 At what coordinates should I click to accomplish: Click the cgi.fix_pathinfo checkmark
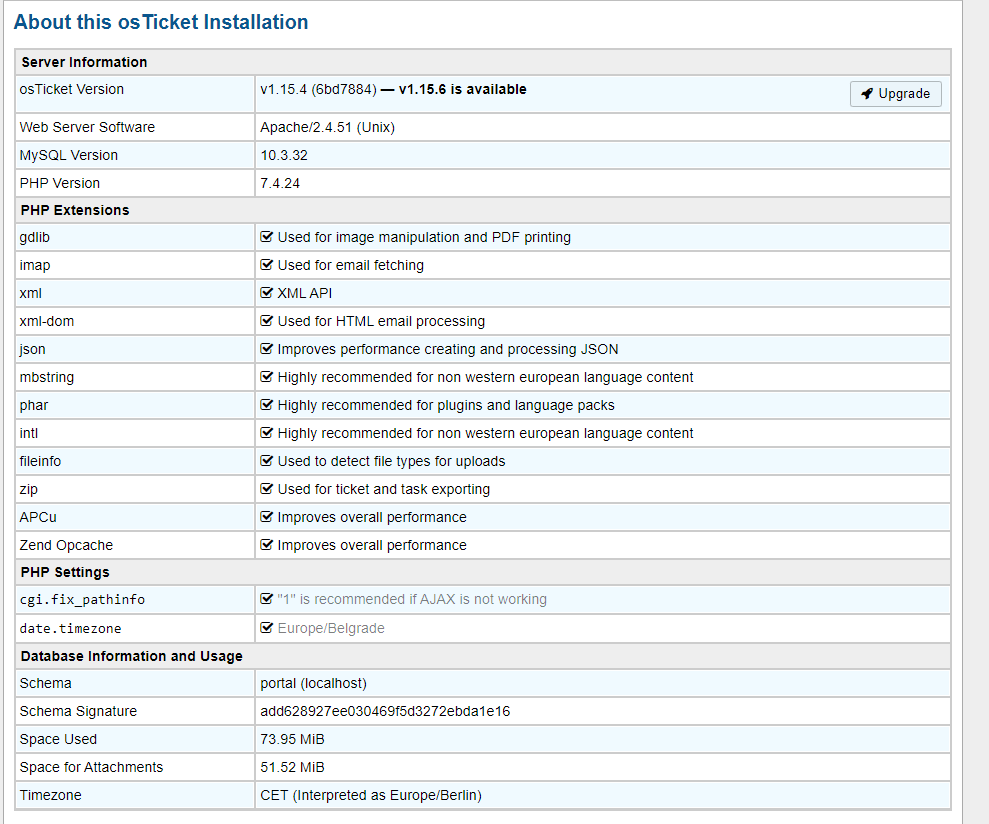point(267,599)
